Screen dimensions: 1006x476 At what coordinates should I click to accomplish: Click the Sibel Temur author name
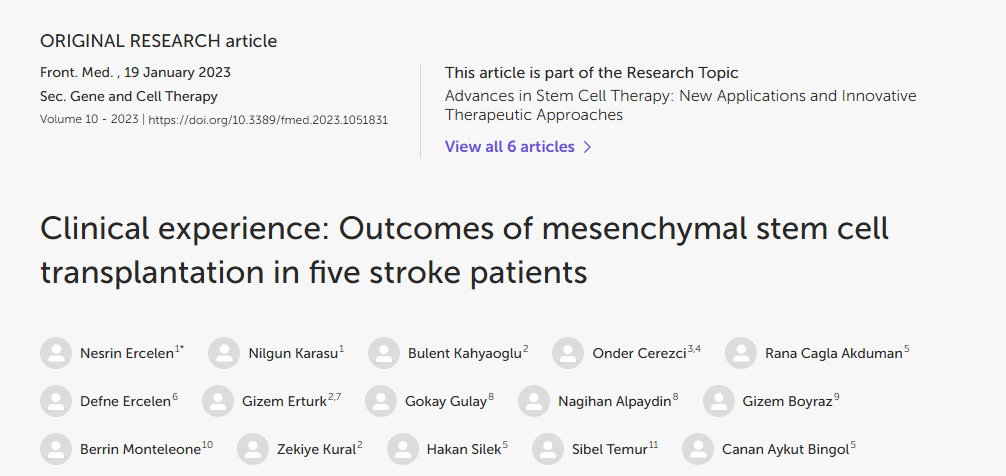608,449
